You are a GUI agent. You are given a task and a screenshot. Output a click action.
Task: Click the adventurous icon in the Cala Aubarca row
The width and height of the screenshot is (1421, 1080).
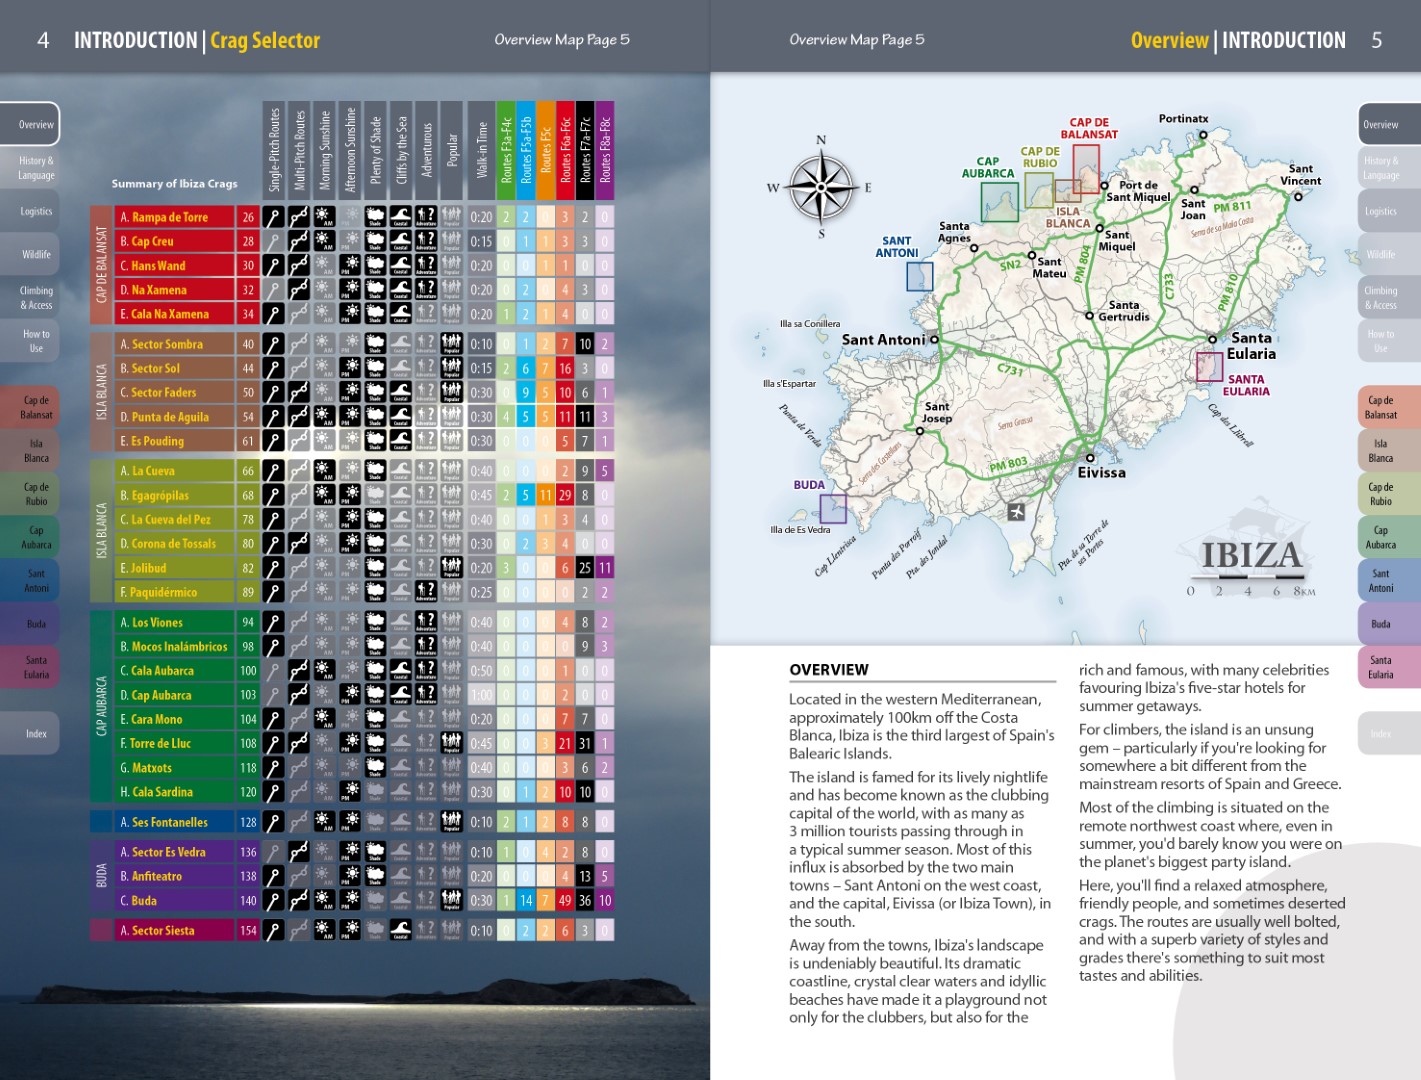coord(426,671)
